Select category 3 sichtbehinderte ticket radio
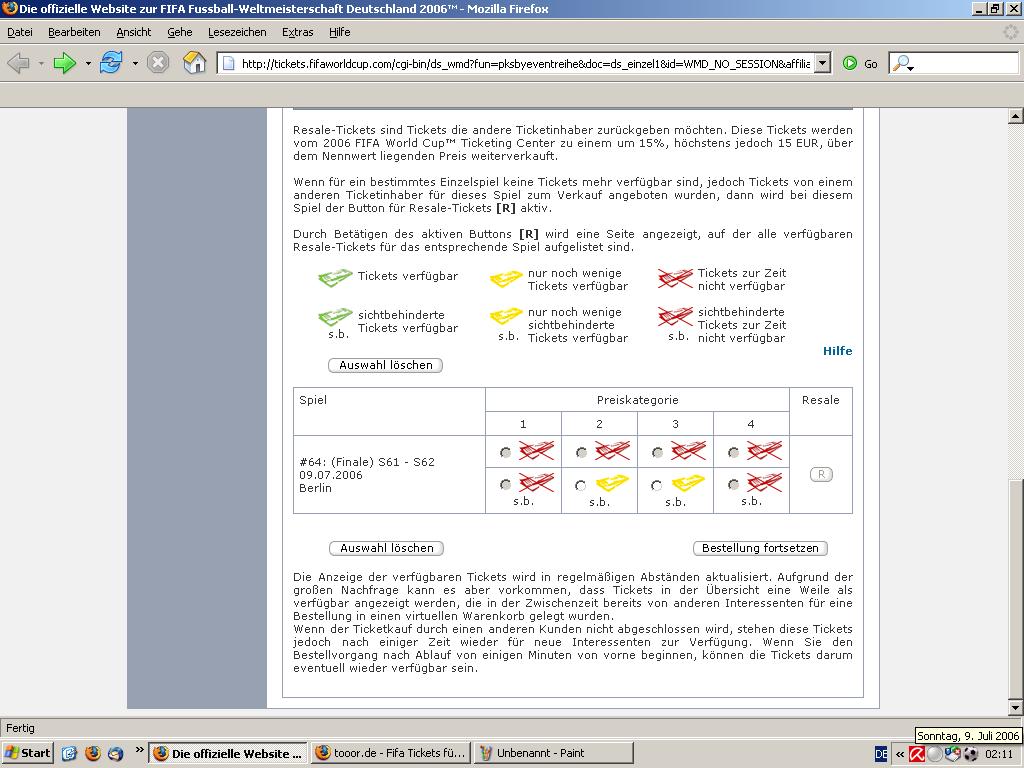Screen dimensions: 1024x768 tap(657, 486)
